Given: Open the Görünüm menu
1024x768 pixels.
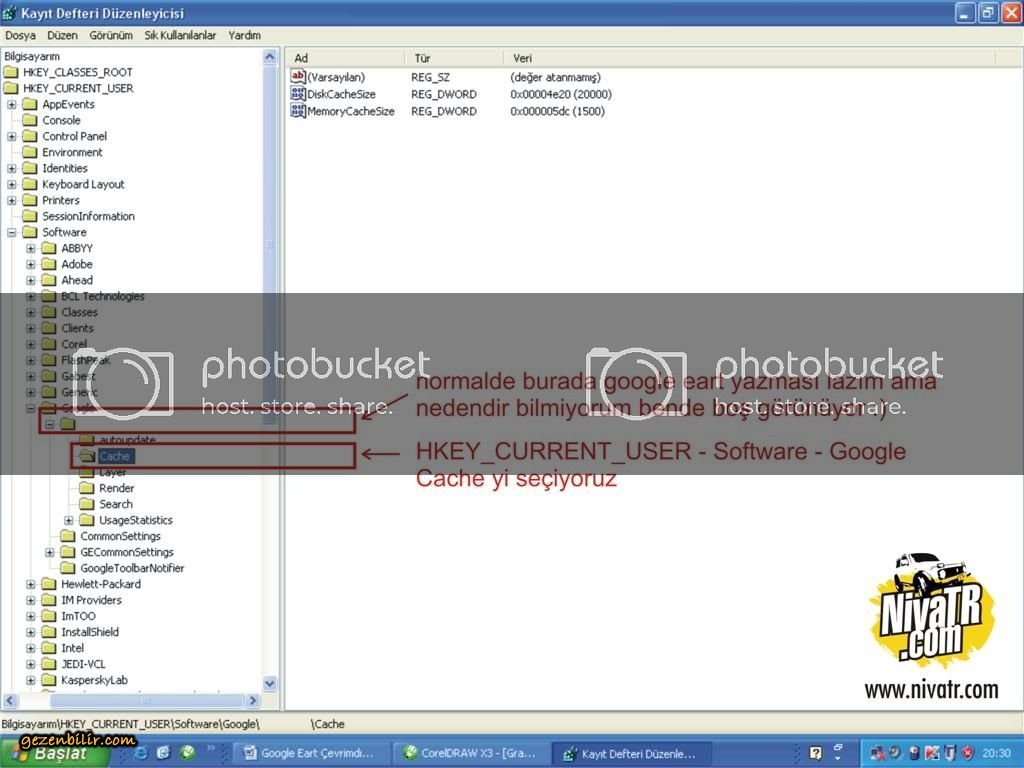Looking at the screenshot, I should (111, 35).
